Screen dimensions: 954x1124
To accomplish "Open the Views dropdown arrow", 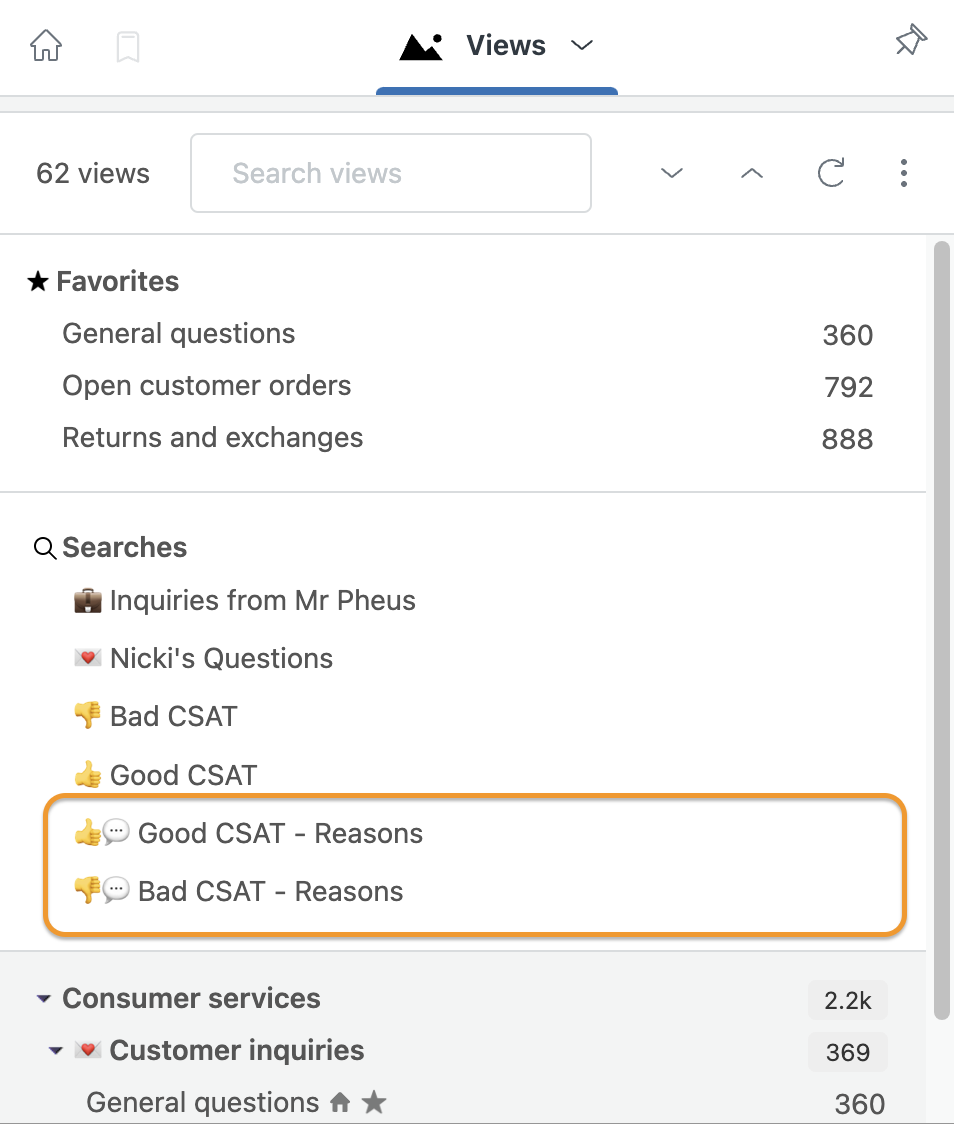I will click(x=582, y=45).
